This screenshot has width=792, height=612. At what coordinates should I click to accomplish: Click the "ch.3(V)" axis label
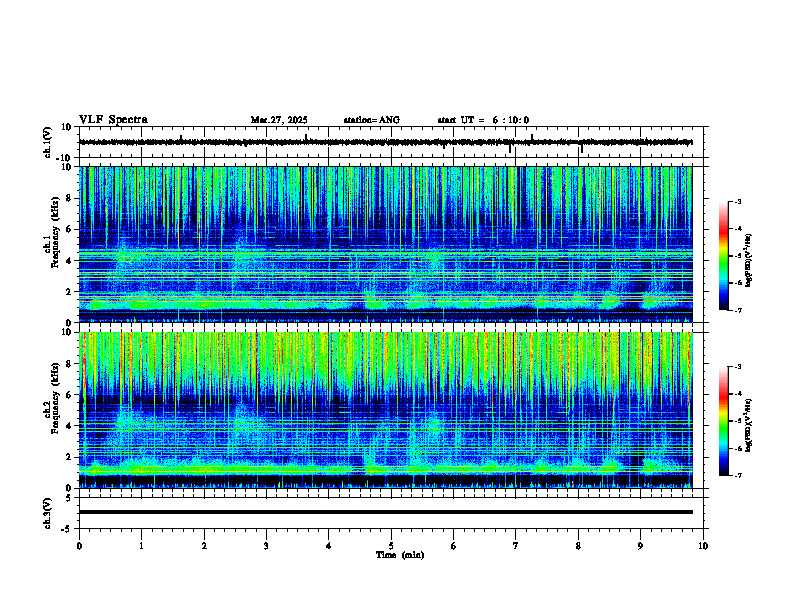[x=48, y=513]
